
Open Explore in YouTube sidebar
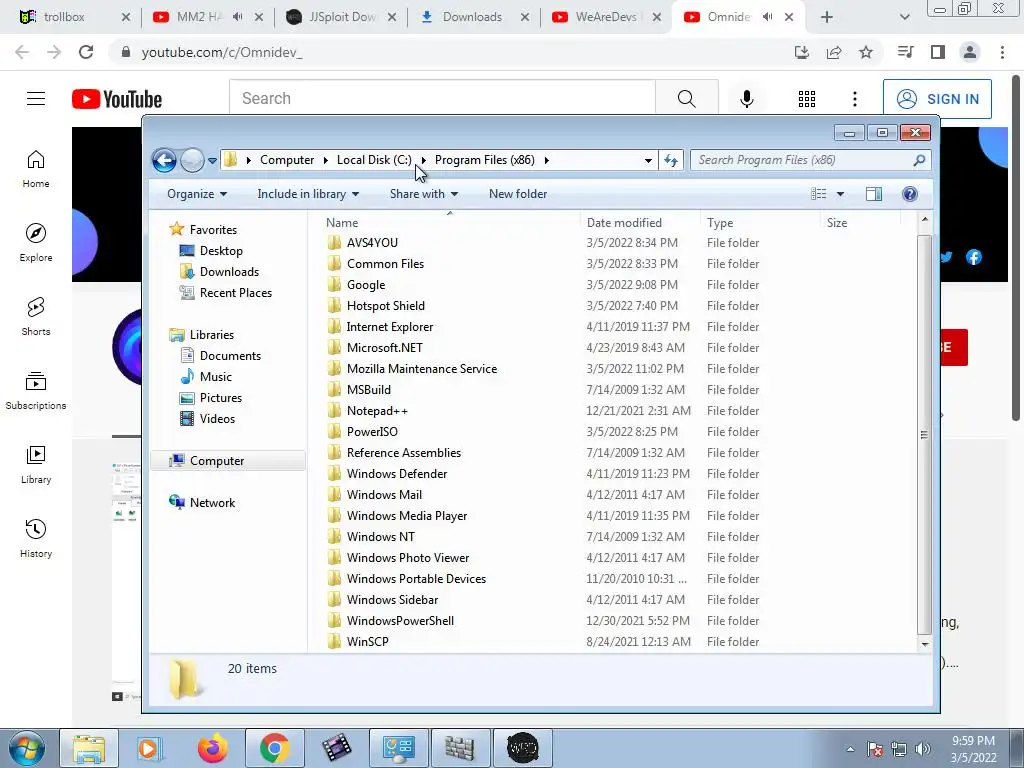click(36, 243)
